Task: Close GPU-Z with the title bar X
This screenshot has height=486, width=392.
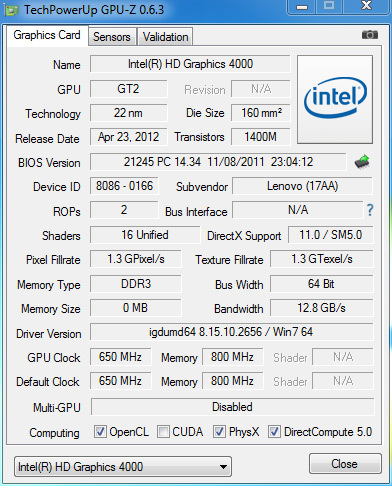Action: (x=367, y=6)
